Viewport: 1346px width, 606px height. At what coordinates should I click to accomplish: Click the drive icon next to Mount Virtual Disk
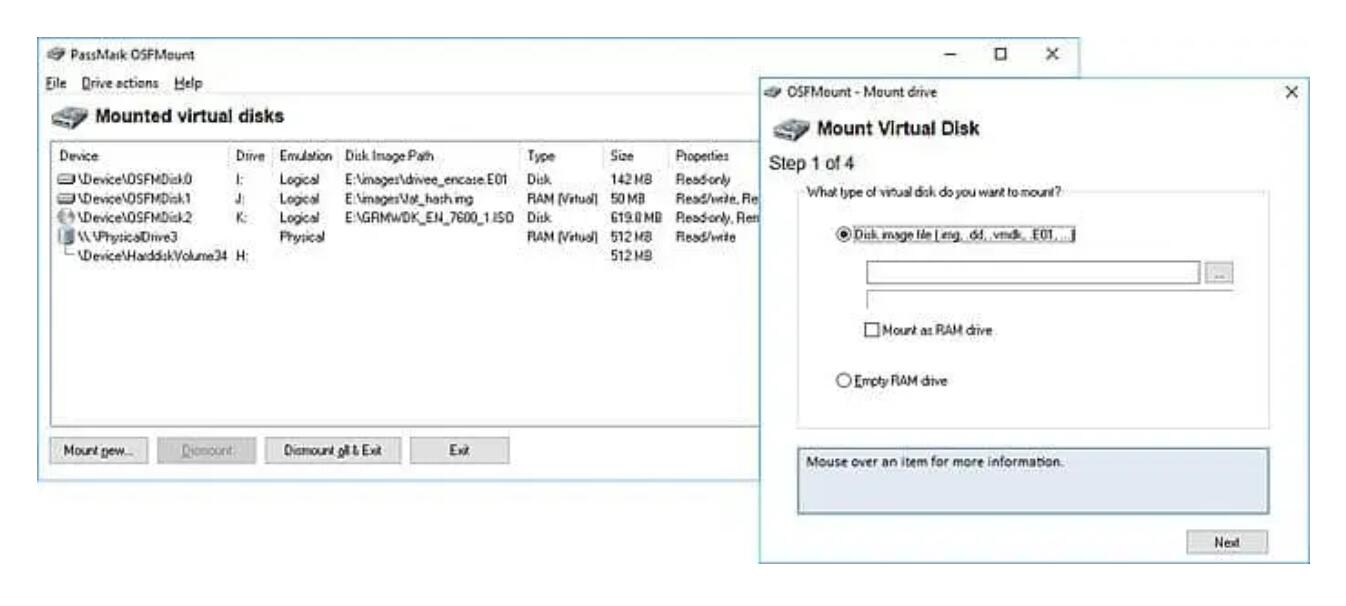(792, 131)
